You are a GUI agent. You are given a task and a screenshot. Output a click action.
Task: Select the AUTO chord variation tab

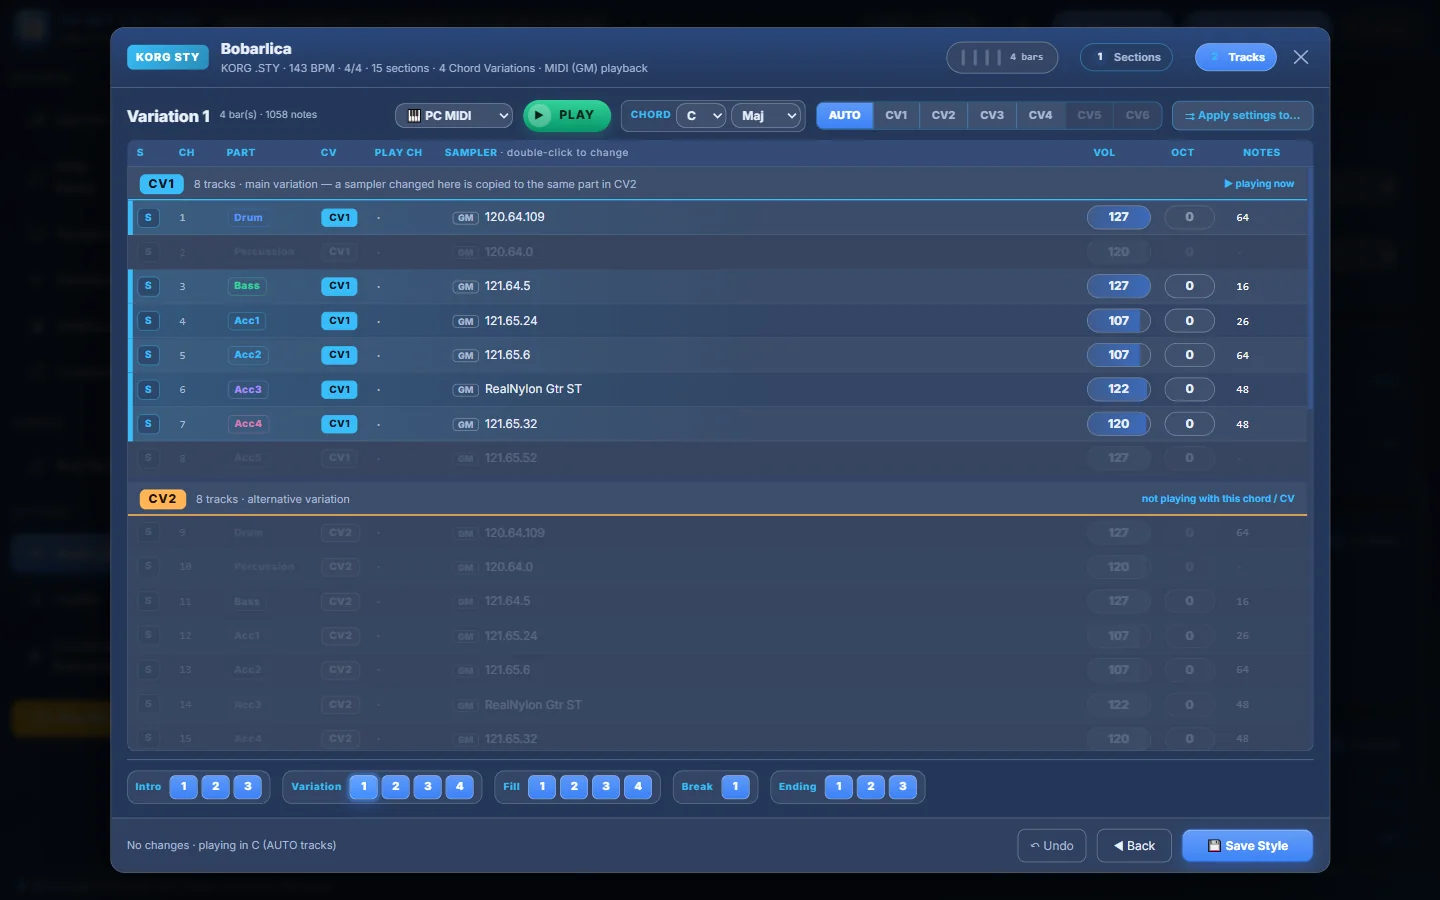[845, 116]
